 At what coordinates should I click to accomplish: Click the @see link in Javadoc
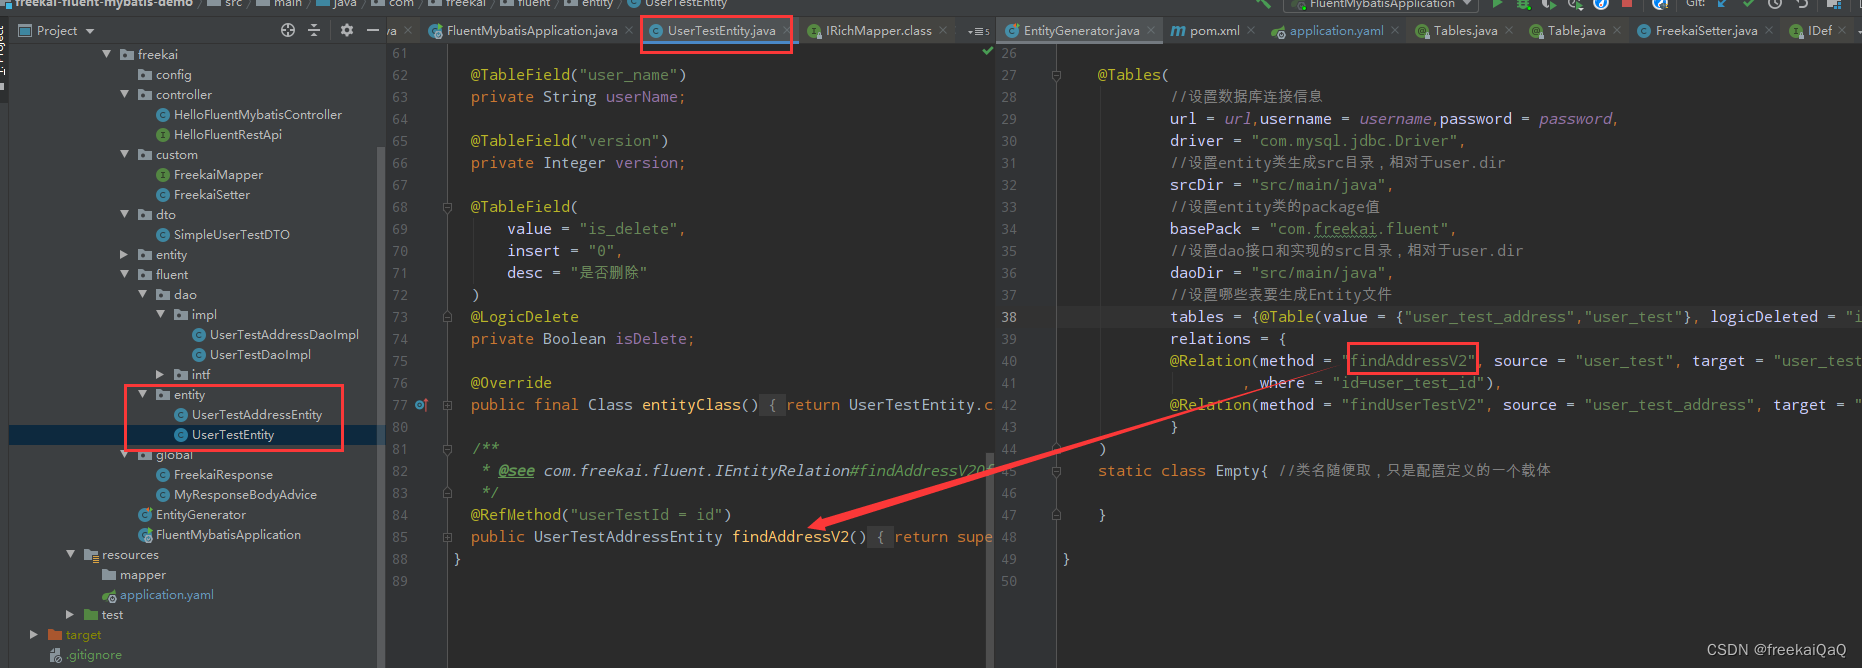(x=516, y=471)
